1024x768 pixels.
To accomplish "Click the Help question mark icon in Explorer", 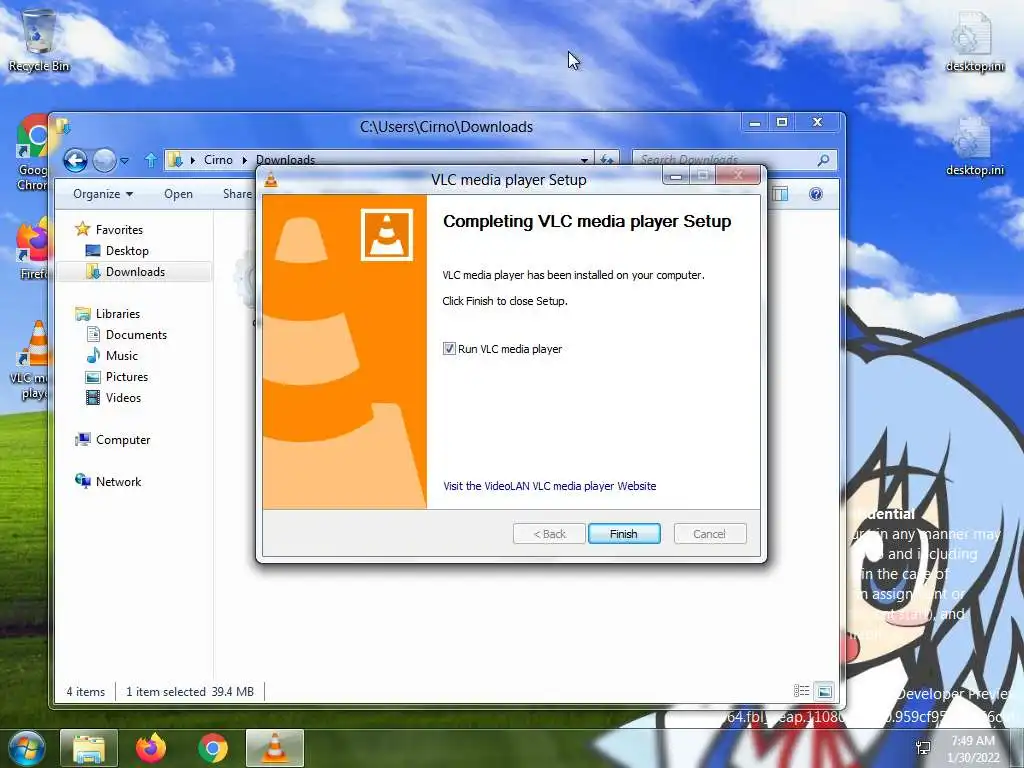I will (816, 194).
